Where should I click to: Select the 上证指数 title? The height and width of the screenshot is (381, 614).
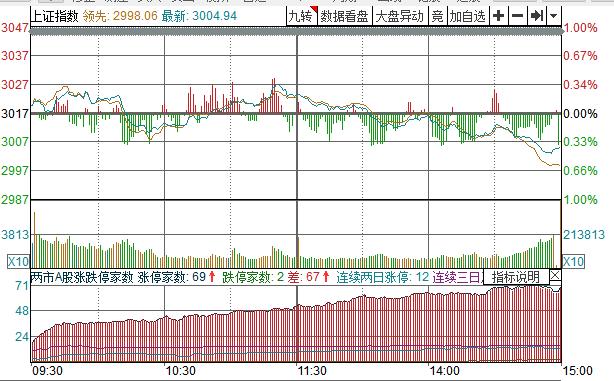pos(54,16)
